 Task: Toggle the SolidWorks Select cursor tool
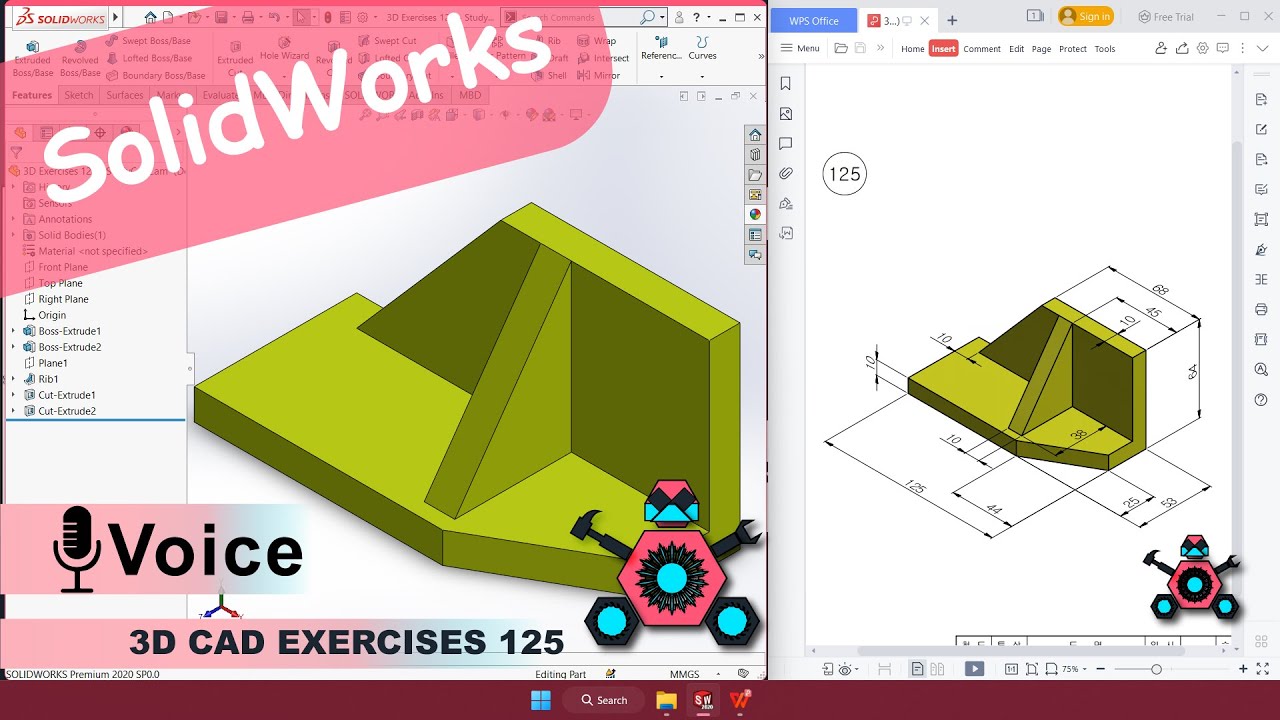point(301,17)
